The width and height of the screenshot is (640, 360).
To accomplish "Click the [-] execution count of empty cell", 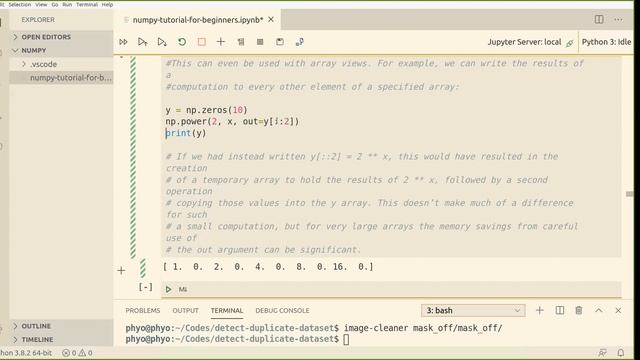I will pos(145,287).
